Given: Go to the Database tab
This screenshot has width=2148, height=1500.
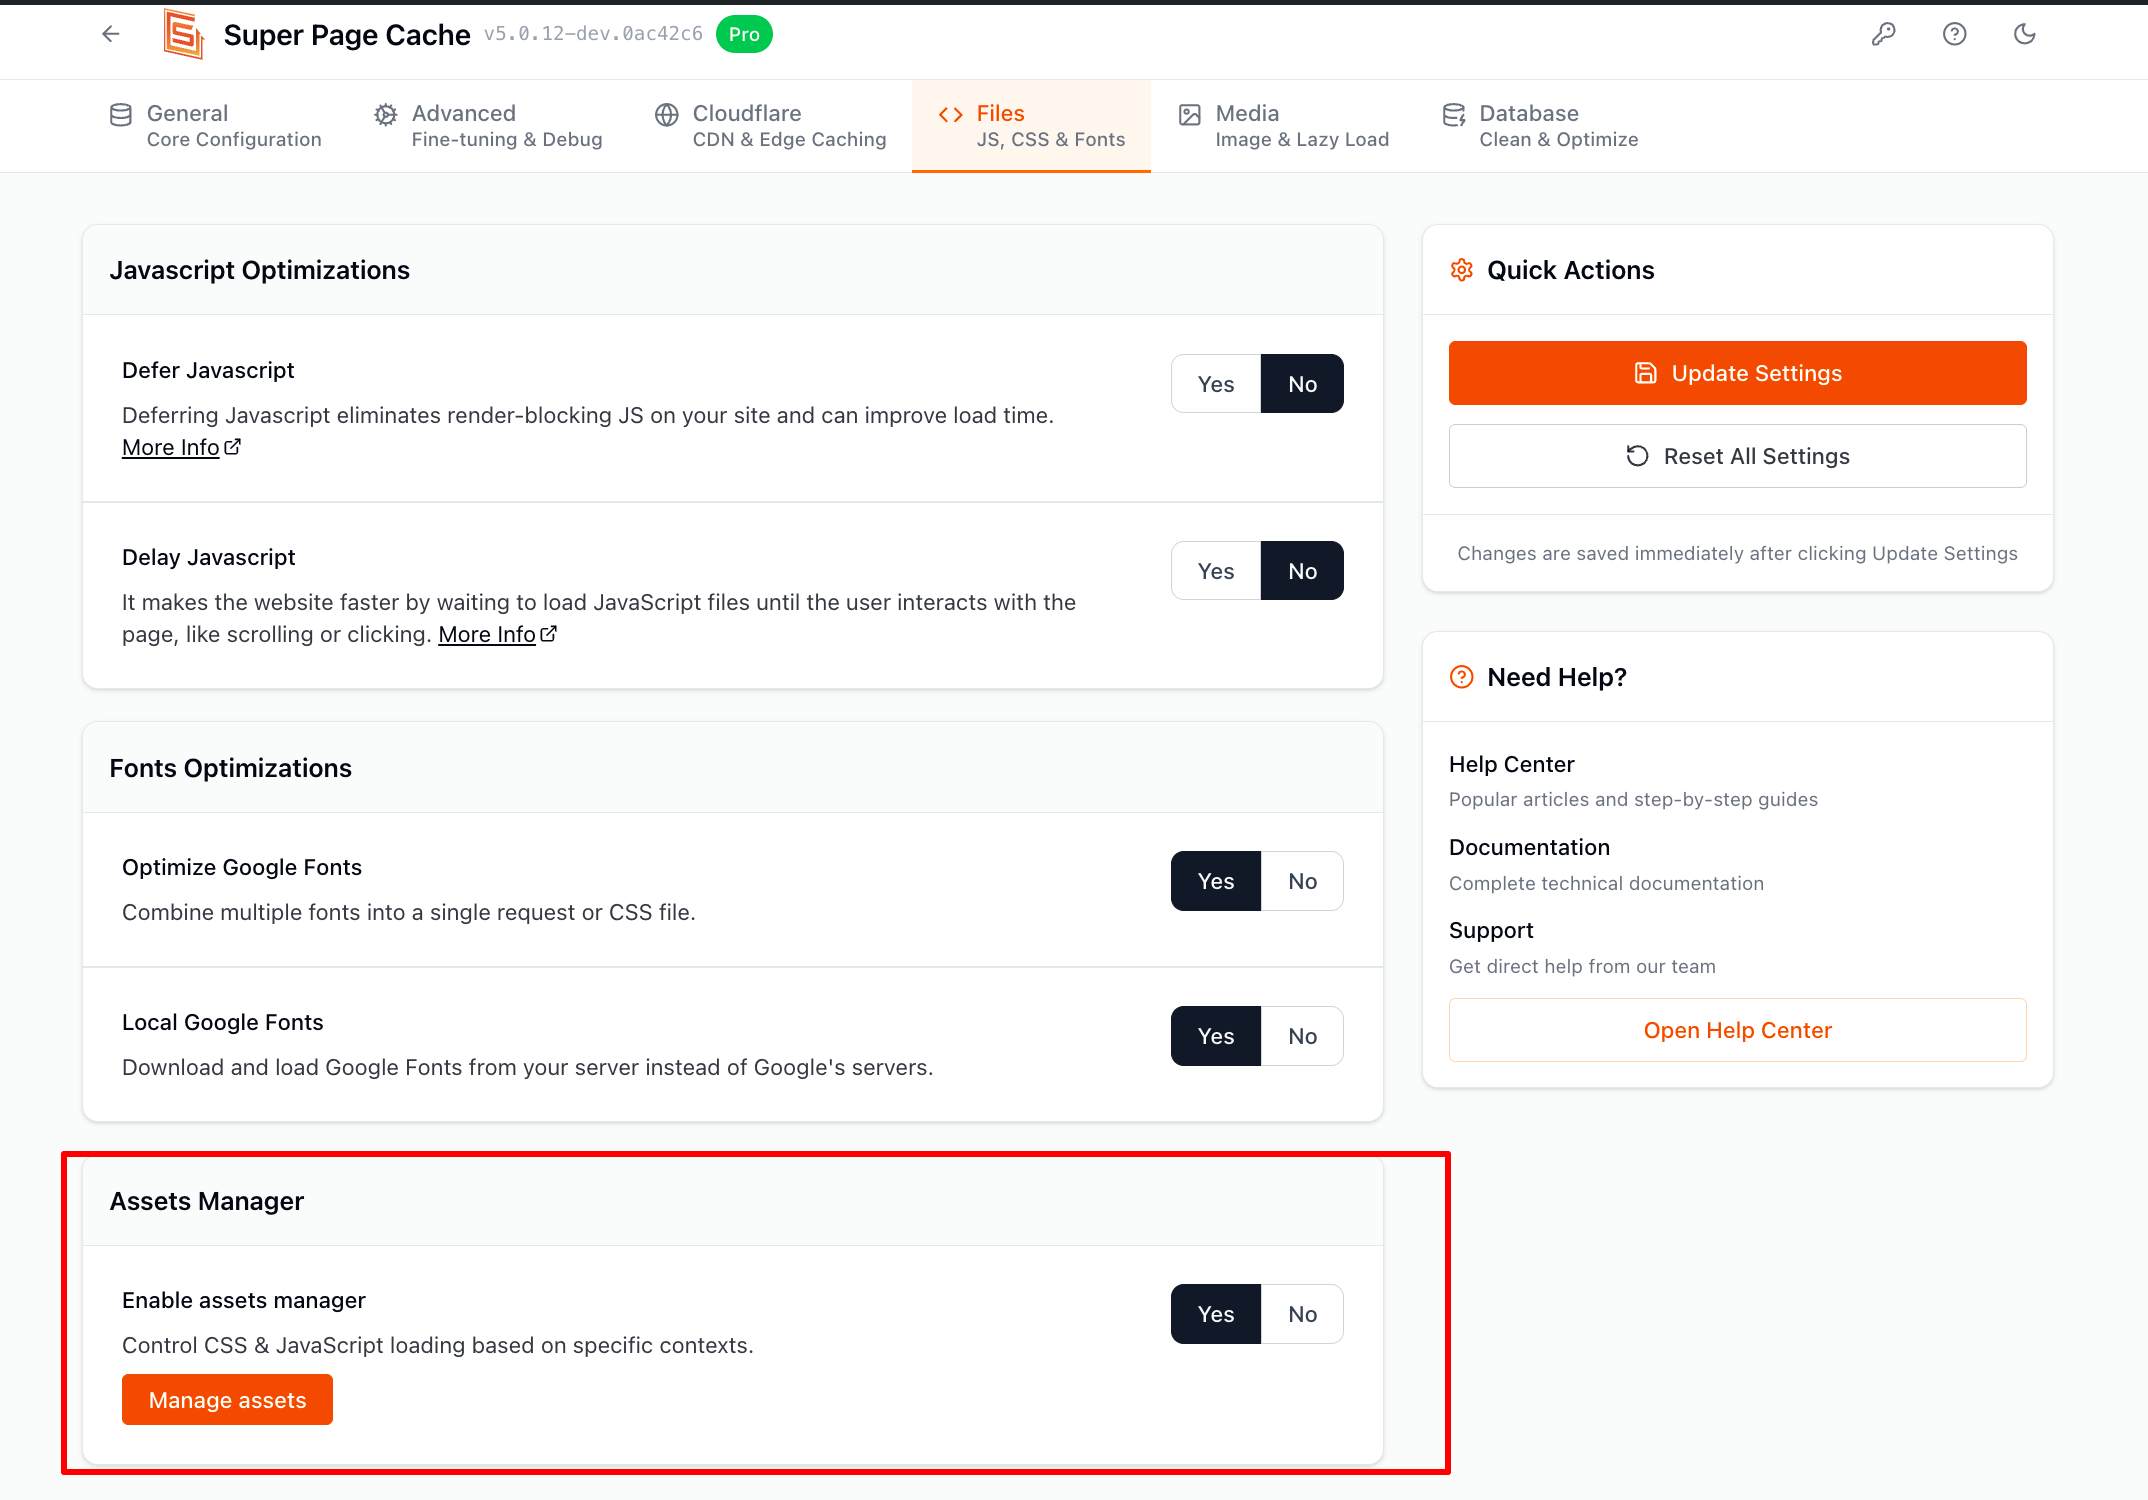Looking at the screenshot, I should pyautogui.click(x=1540, y=126).
